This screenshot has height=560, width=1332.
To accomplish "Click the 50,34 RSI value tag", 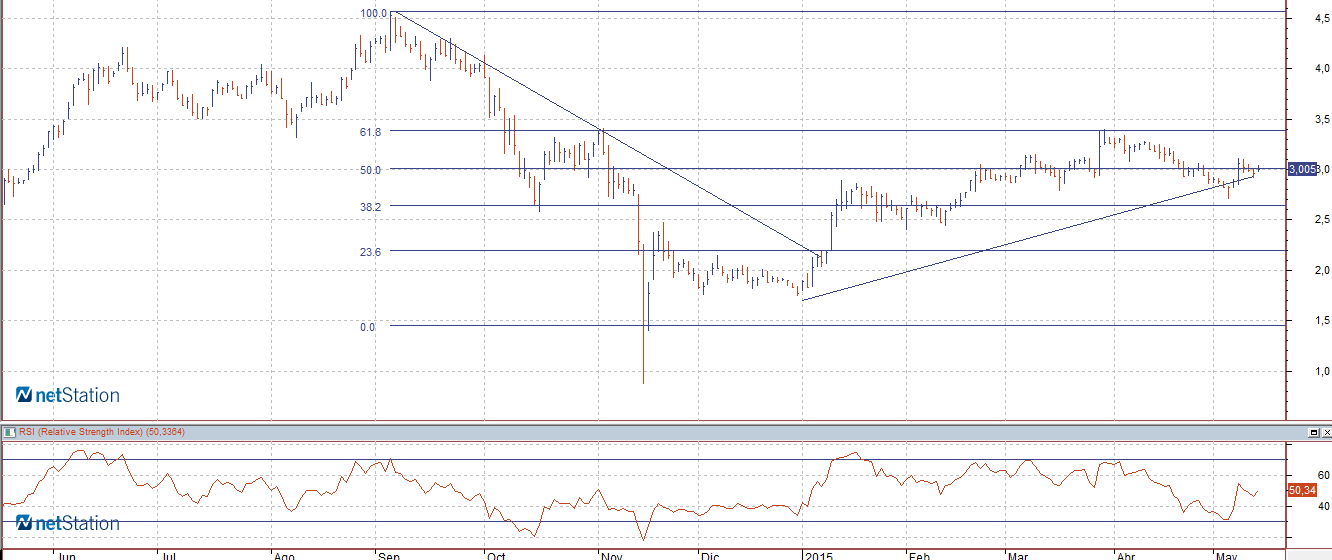I will tap(1301, 490).
